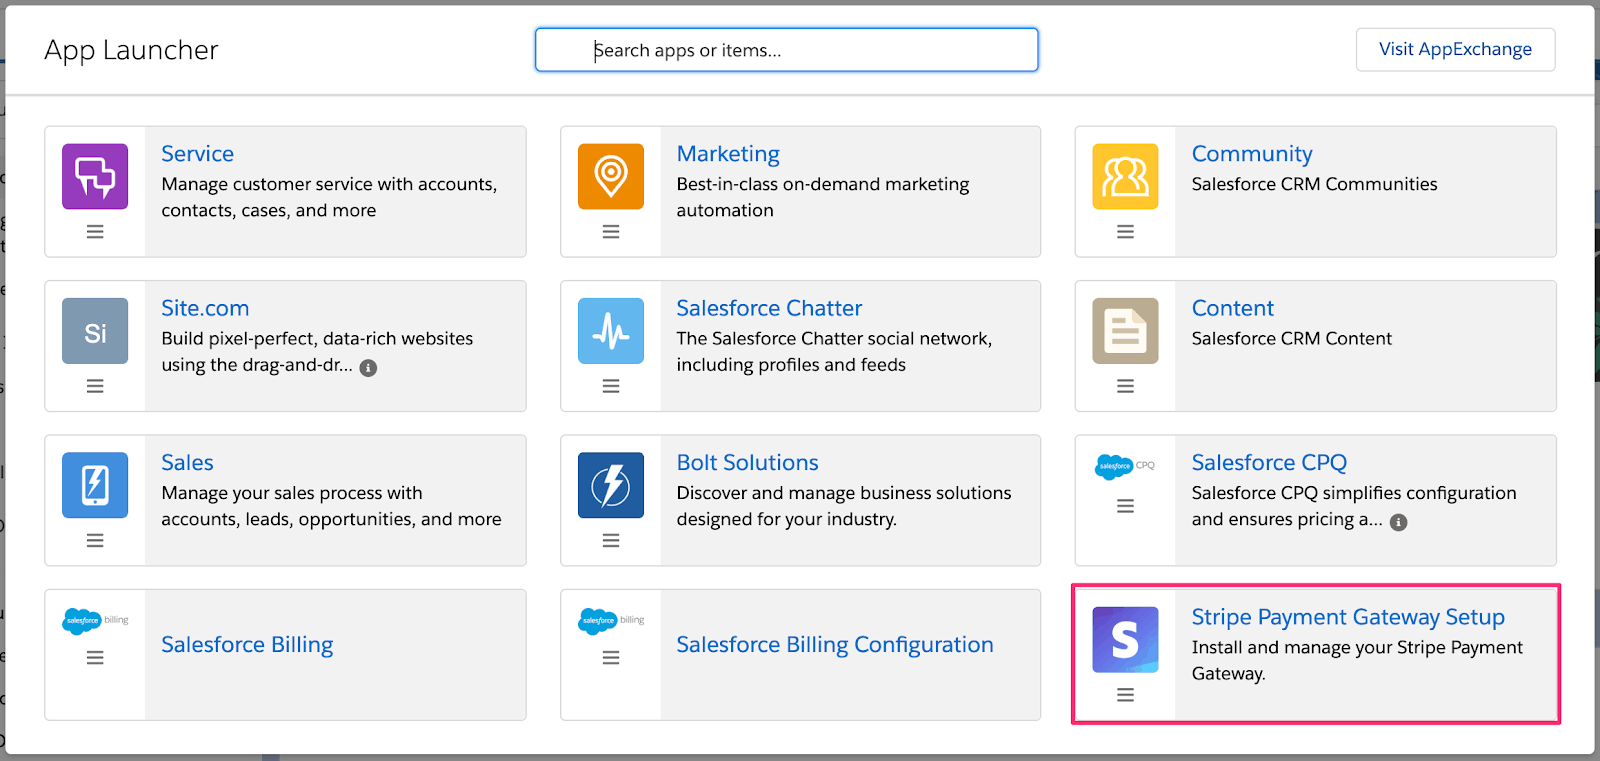Click 'Discover and manage business solutions' description
Screen dimensions: 1600x761
844,506
